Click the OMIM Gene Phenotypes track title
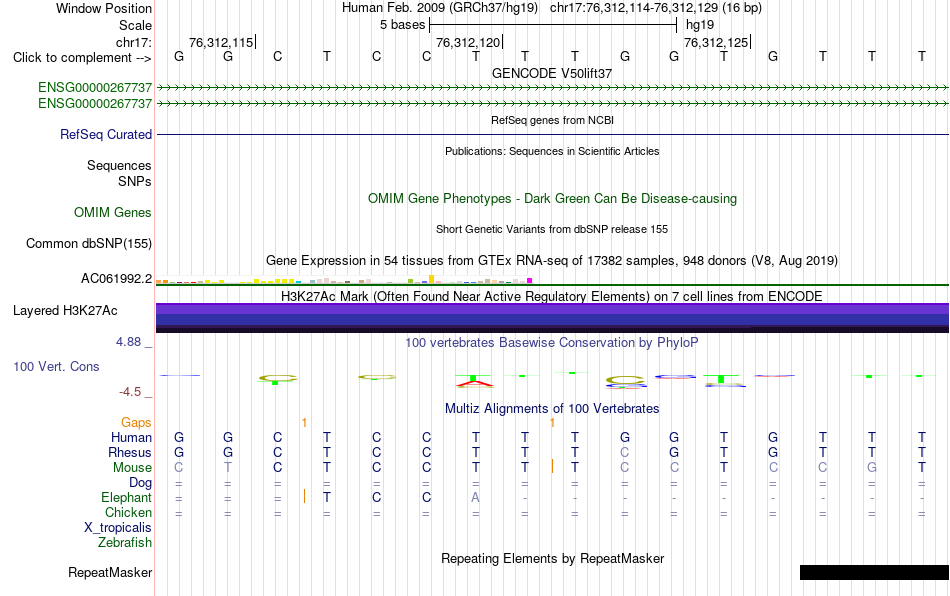 552,199
